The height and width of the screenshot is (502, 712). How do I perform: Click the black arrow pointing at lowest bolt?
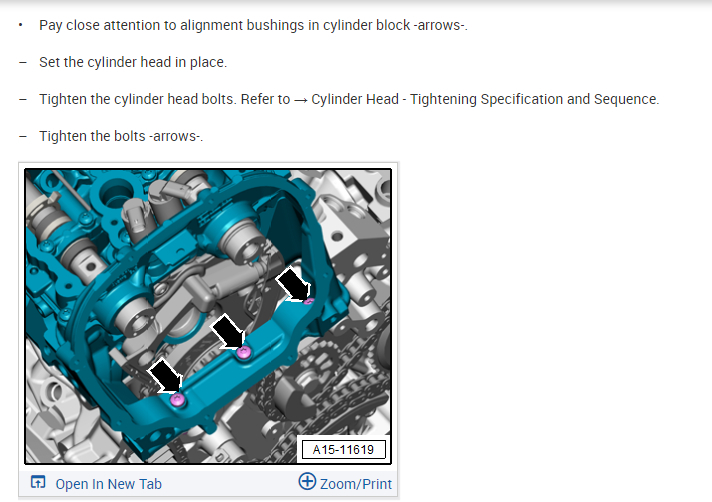point(166,375)
